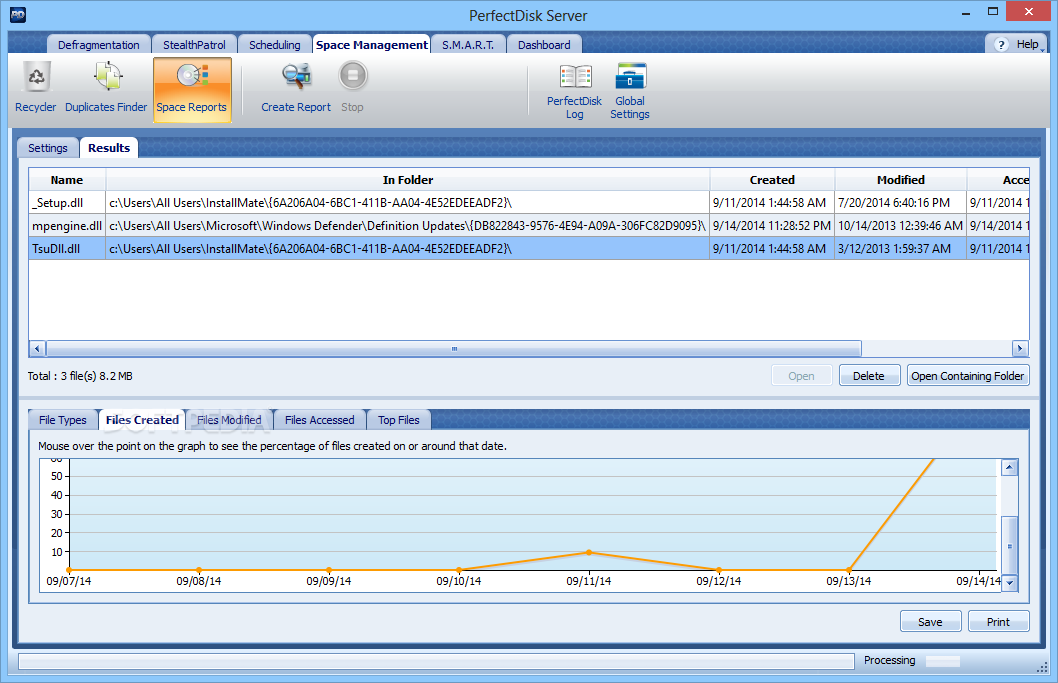Viewport: 1058px width, 683px height.
Task: Click the chart's scroll up arrow
Action: pos(1009,467)
